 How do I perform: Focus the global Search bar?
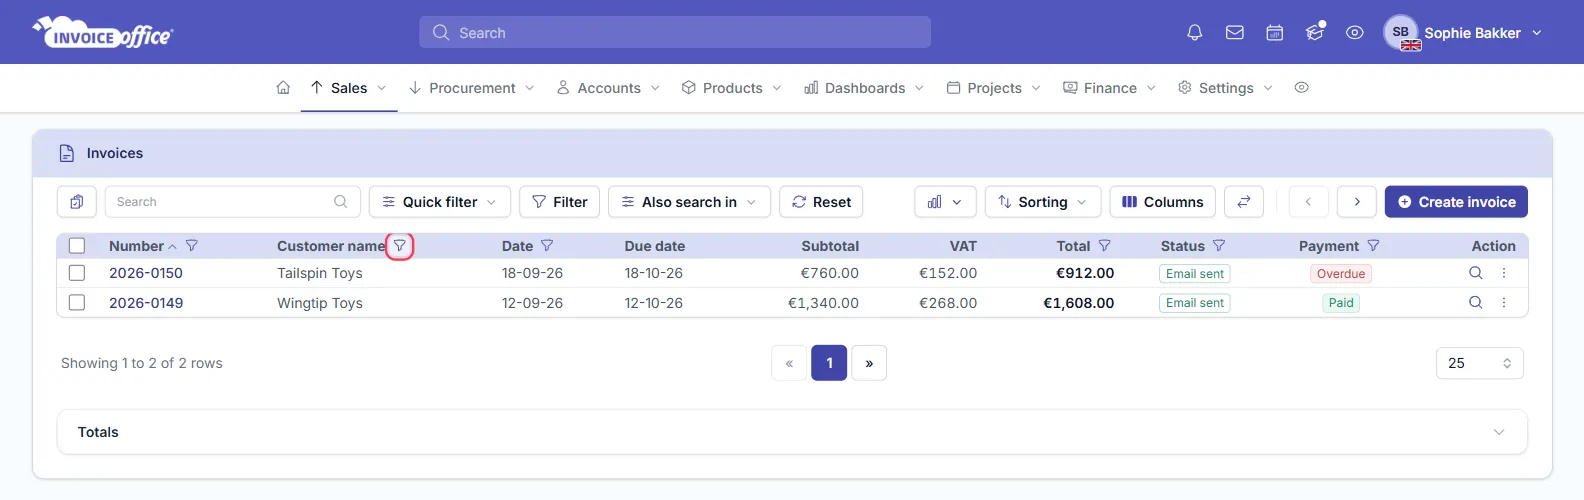point(675,32)
